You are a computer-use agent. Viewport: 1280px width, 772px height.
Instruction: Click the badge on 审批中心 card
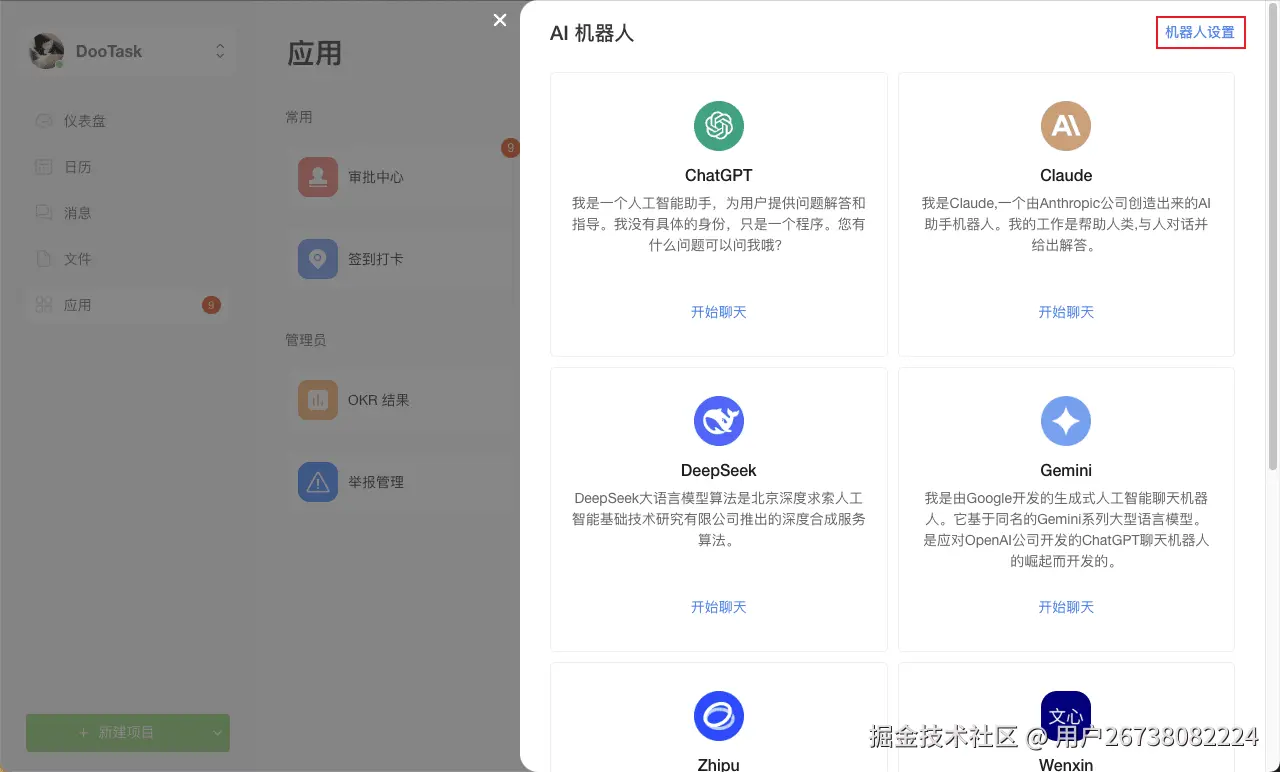coord(510,149)
